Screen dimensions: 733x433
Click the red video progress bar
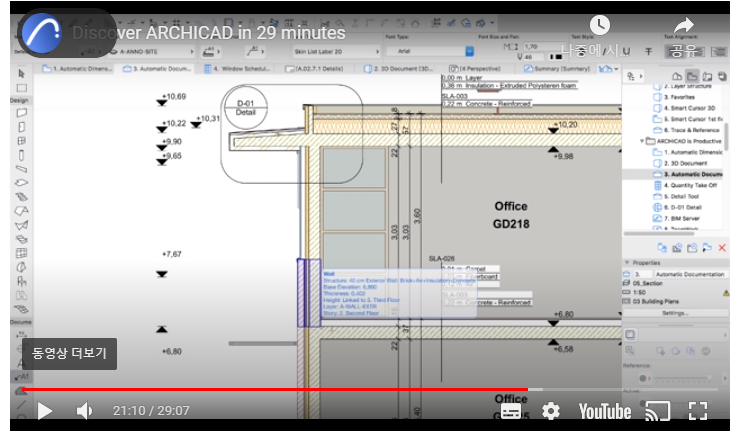pyautogui.click(x=275, y=389)
